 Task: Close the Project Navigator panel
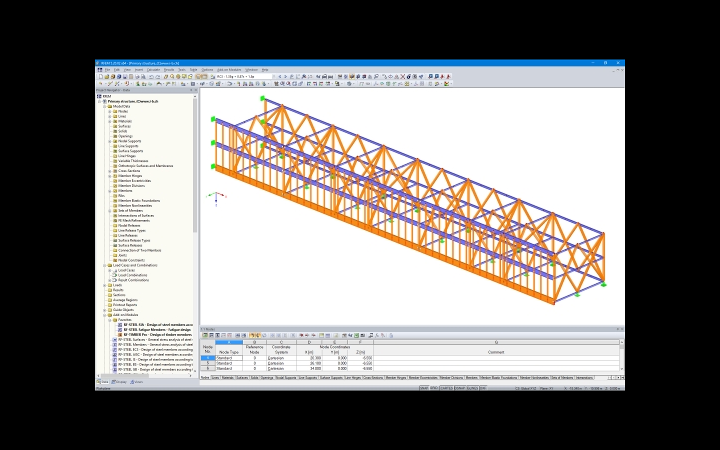[196, 90]
